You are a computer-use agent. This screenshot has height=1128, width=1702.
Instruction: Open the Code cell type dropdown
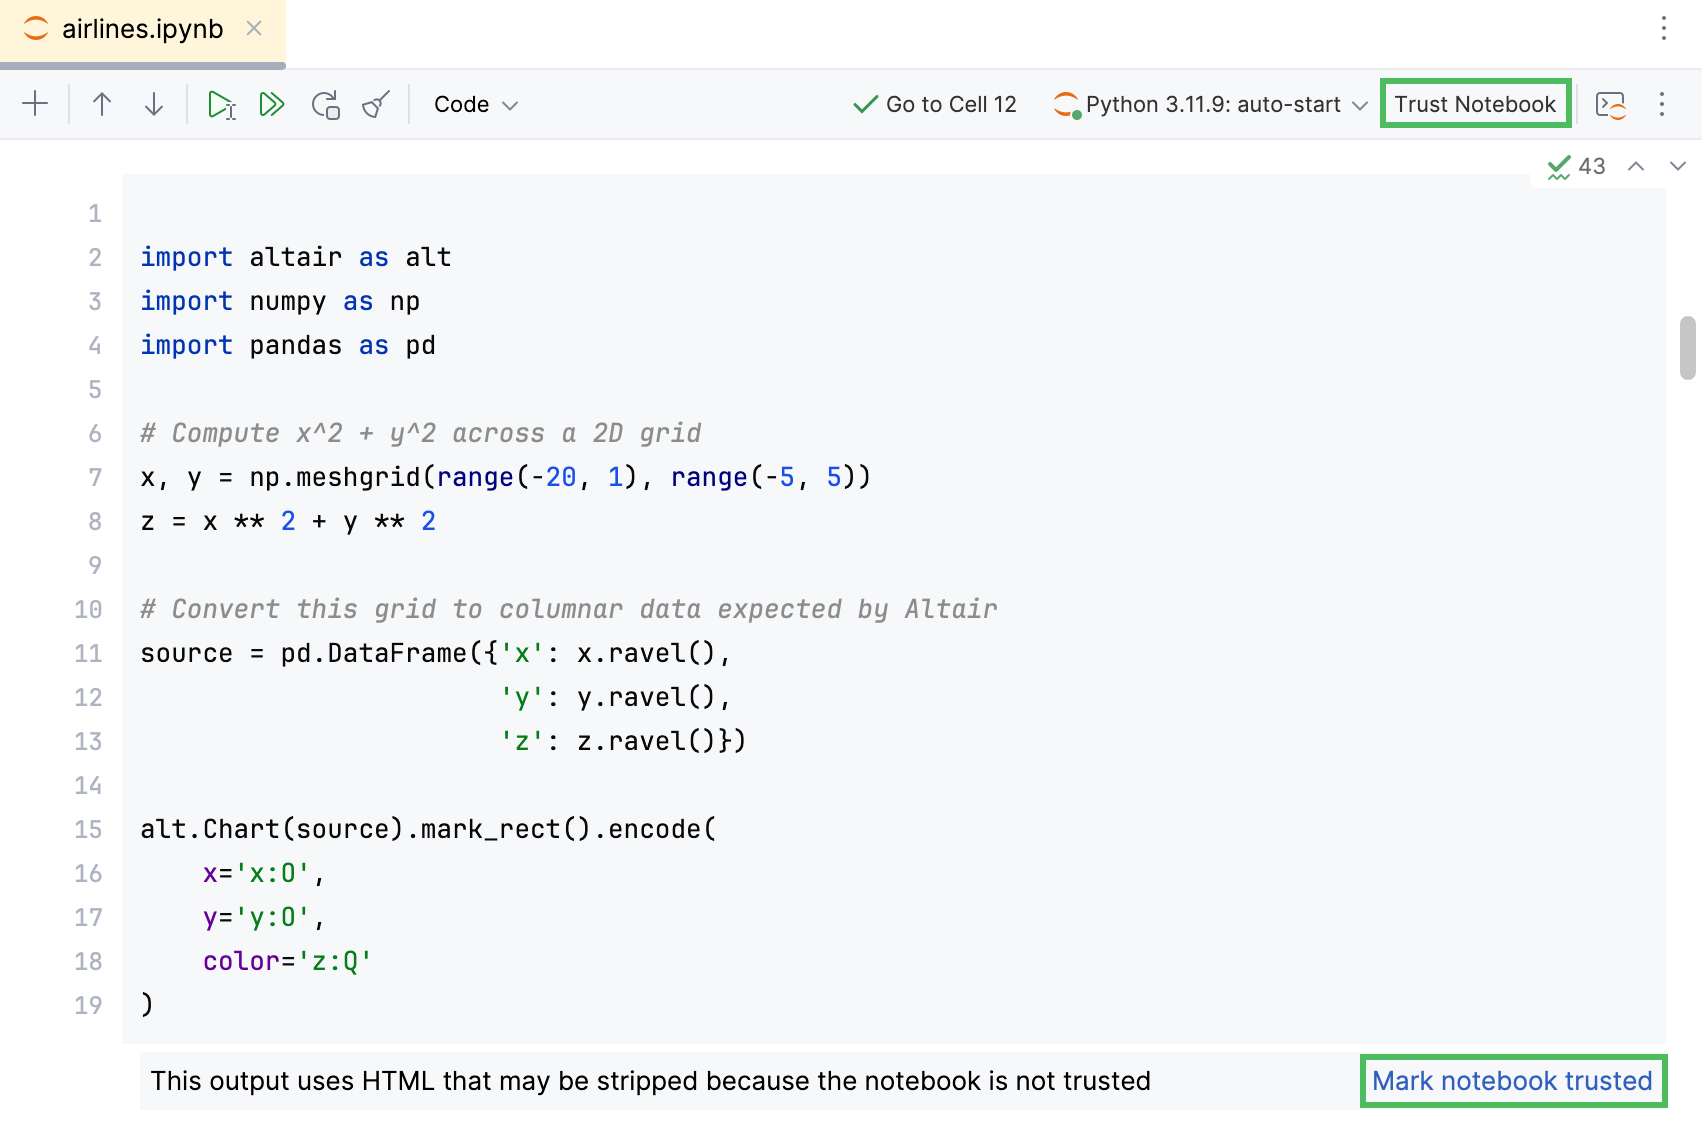click(474, 103)
